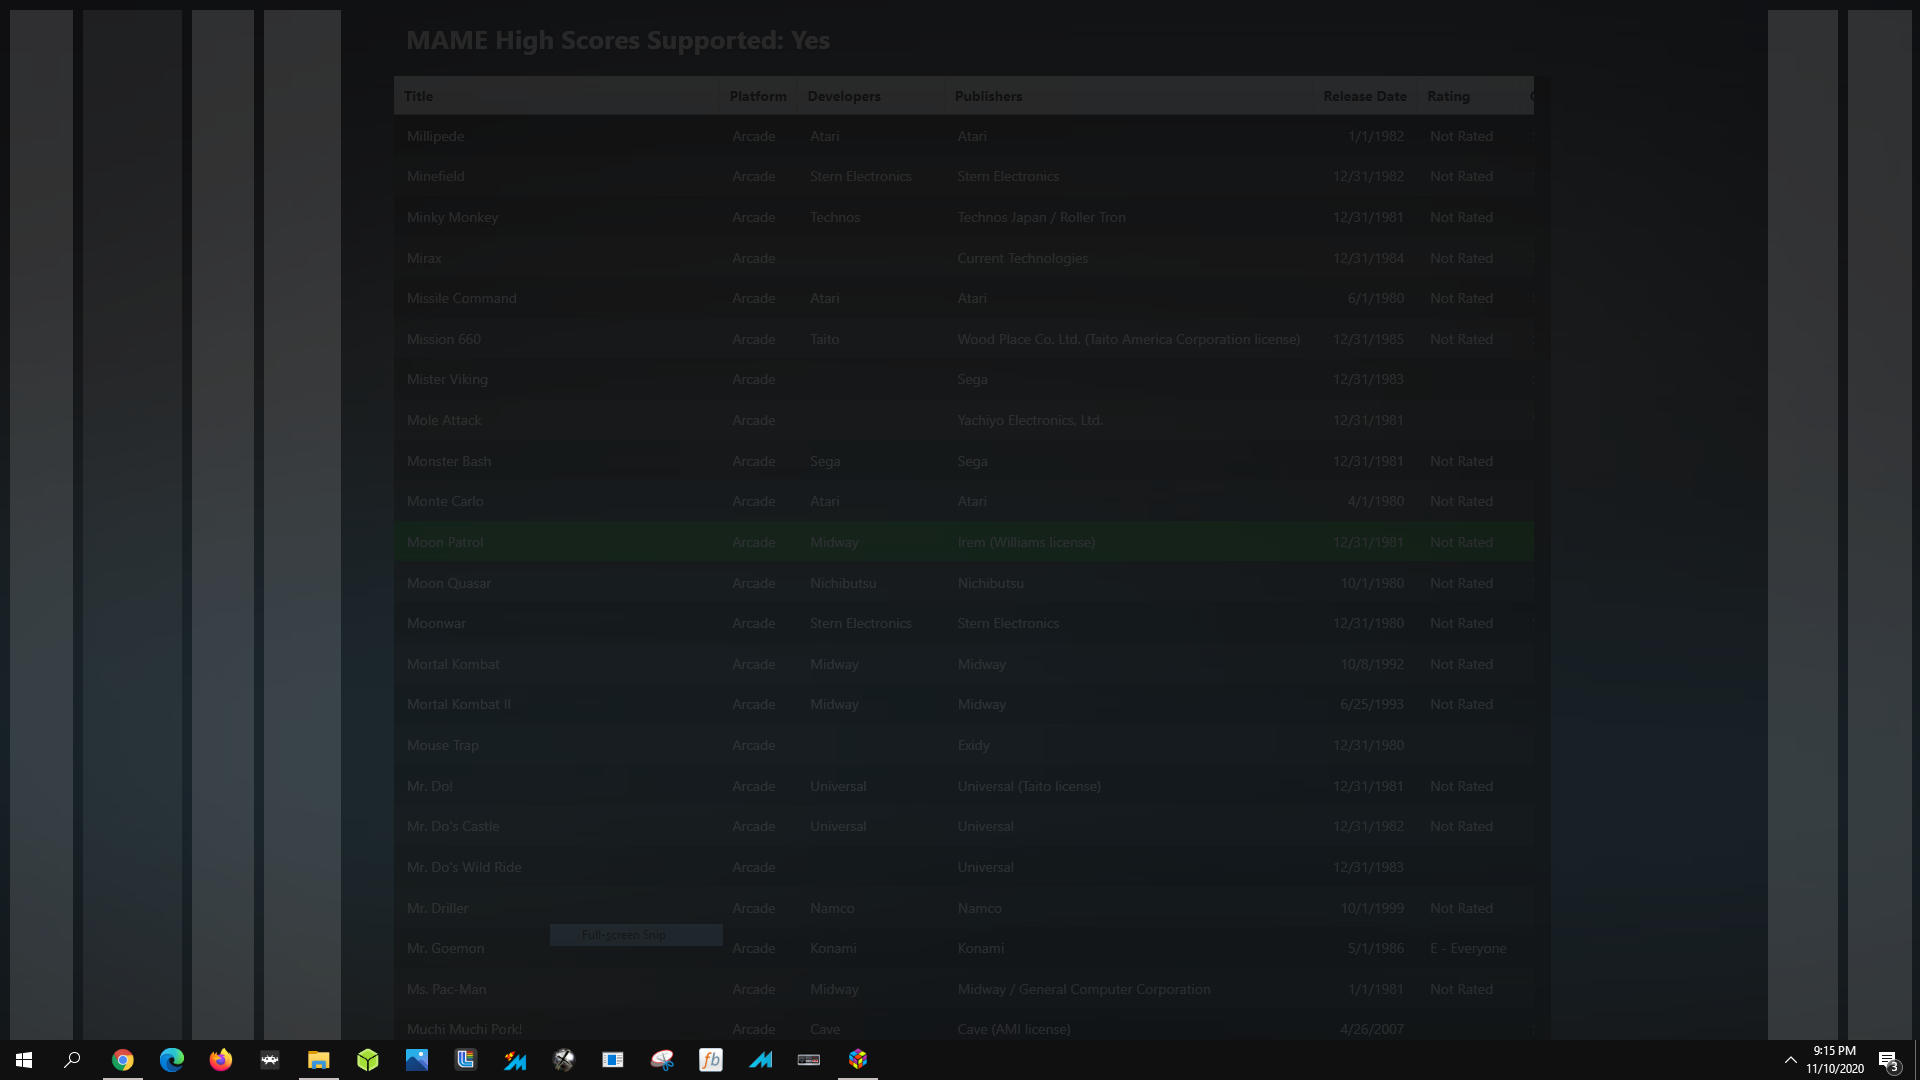1920x1080 pixels.
Task: Launch the fb FinalBurn taskbar app
Action: (711, 1060)
